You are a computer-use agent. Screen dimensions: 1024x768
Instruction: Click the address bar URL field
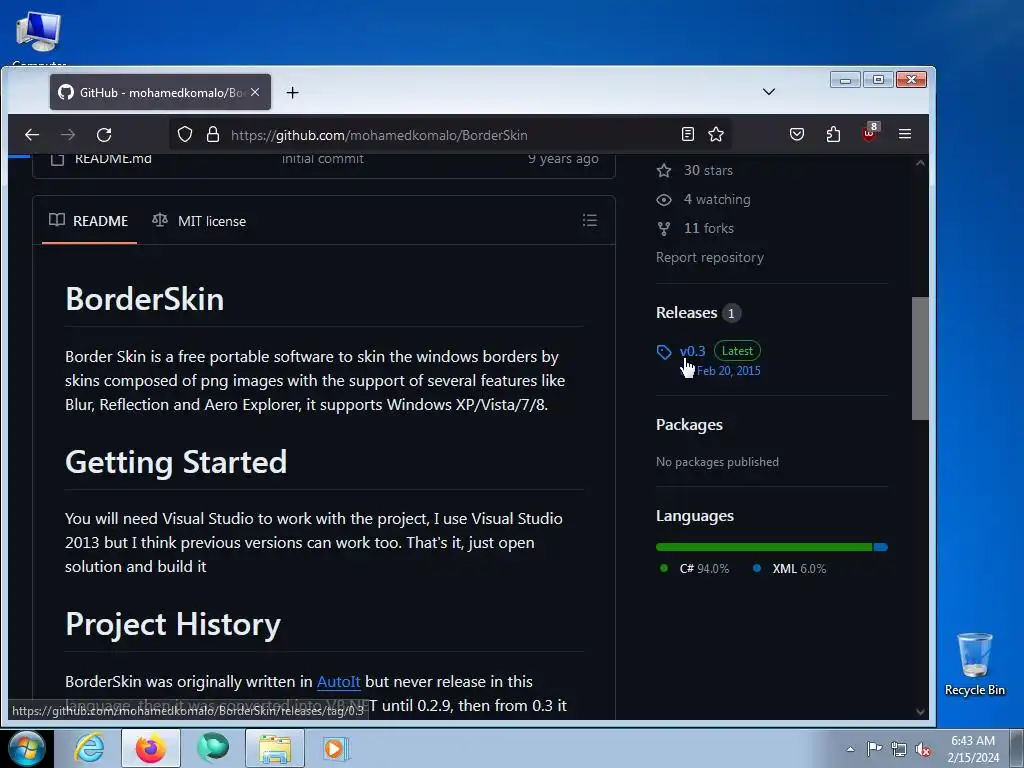[451, 135]
